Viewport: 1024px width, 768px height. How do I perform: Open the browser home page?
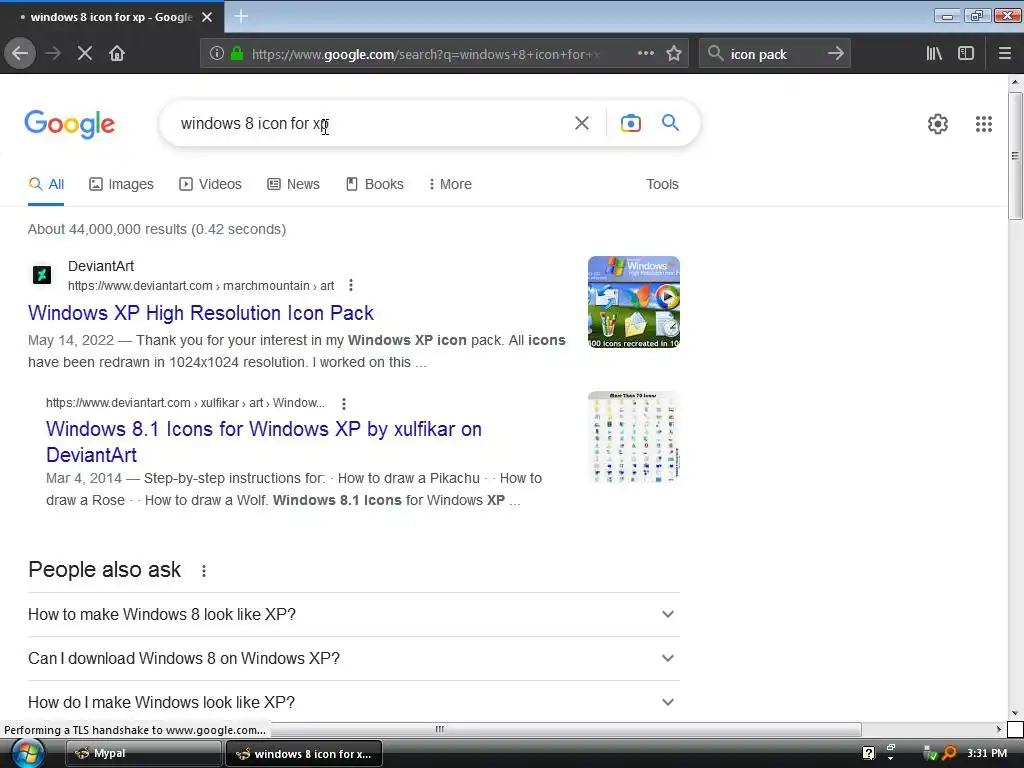(x=117, y=54)
